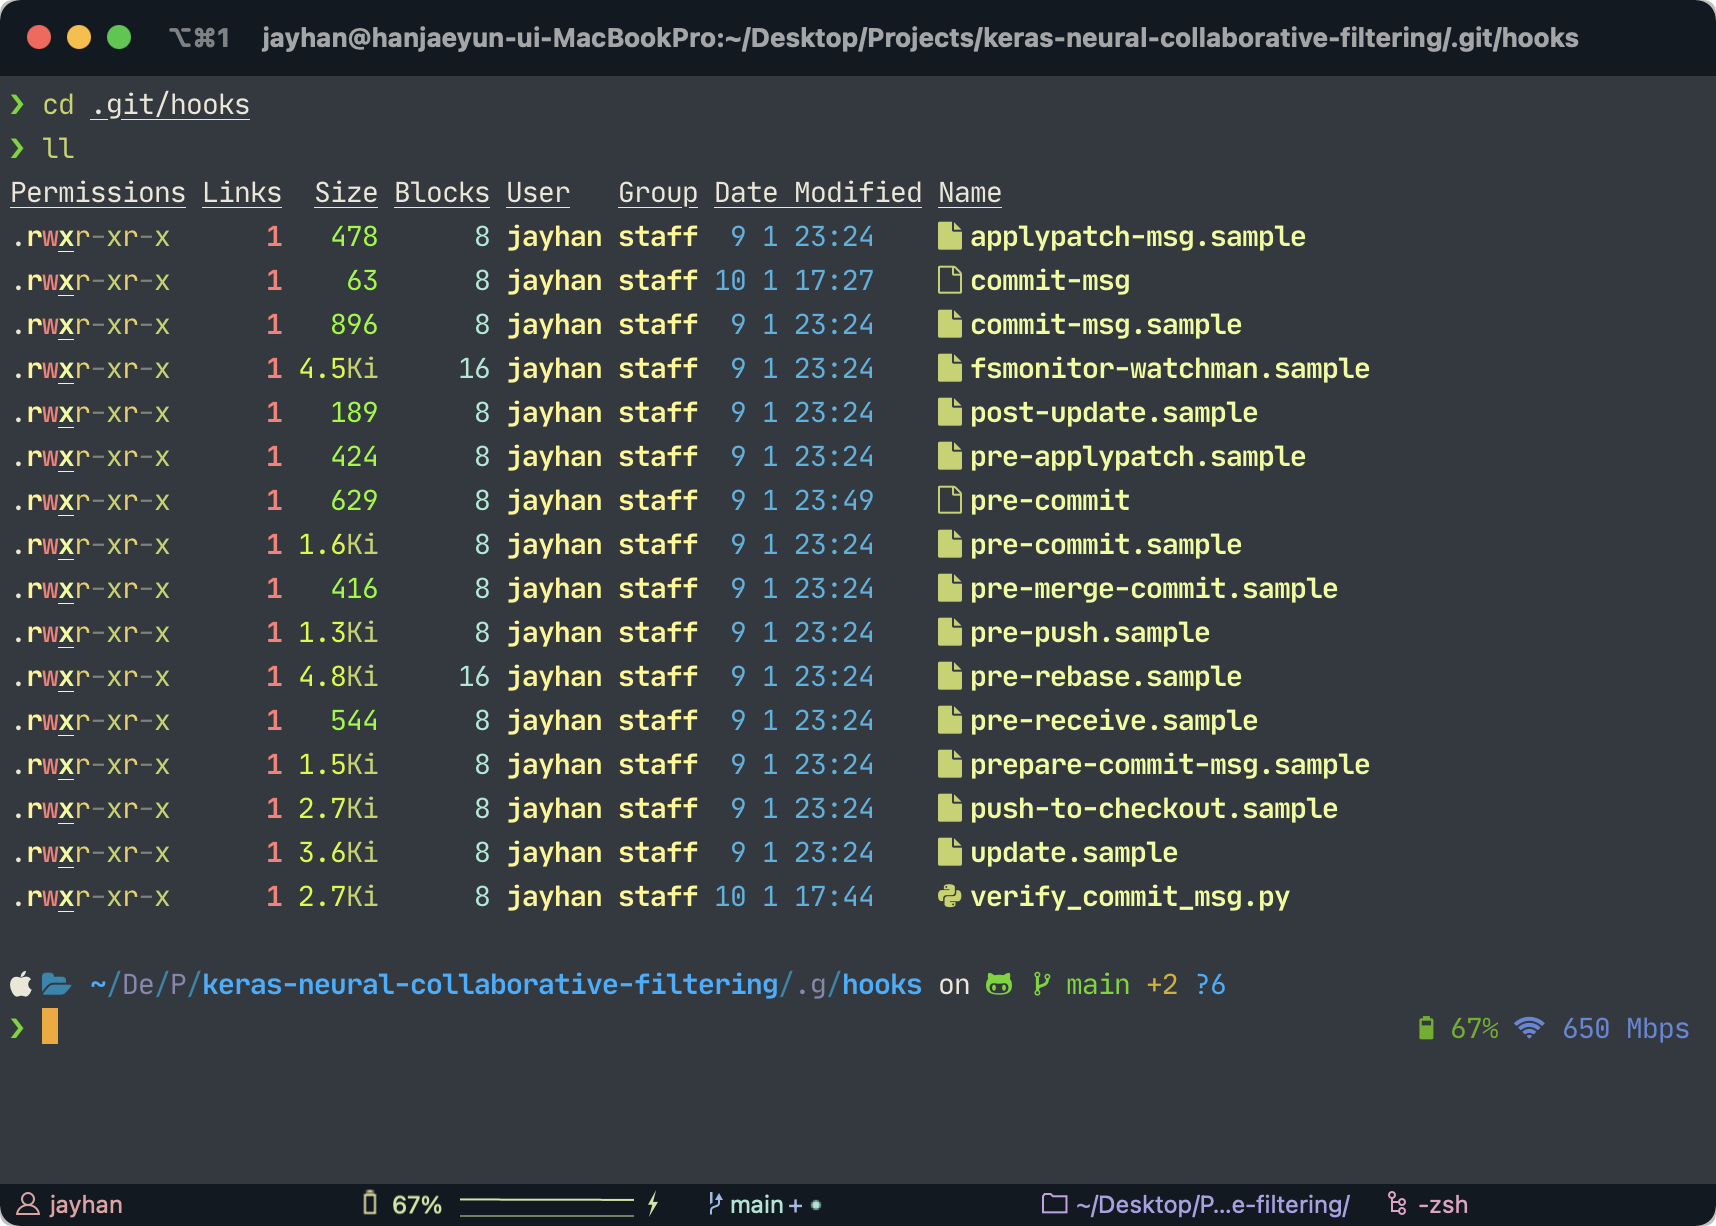Click the Apple logo in the prompt
Image resolution: width=1716 pixels, height=1226 pixels.
21,985
